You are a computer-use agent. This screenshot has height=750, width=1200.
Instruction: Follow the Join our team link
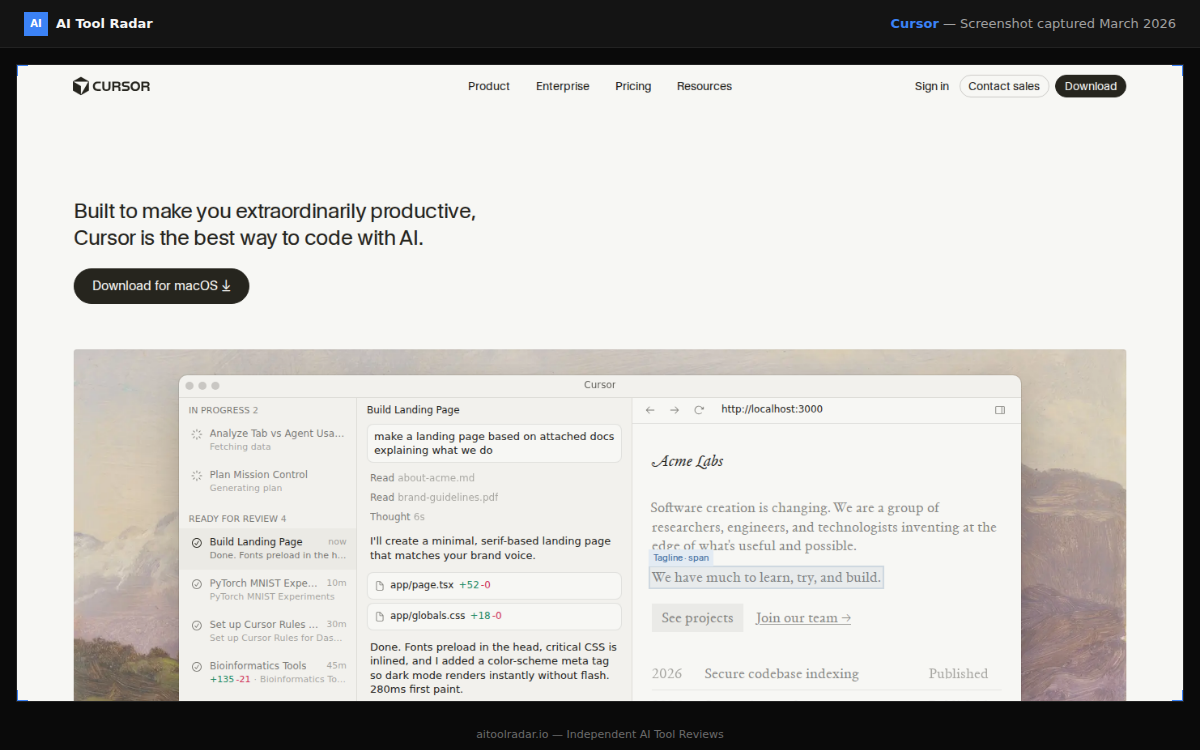coord(802,617)
